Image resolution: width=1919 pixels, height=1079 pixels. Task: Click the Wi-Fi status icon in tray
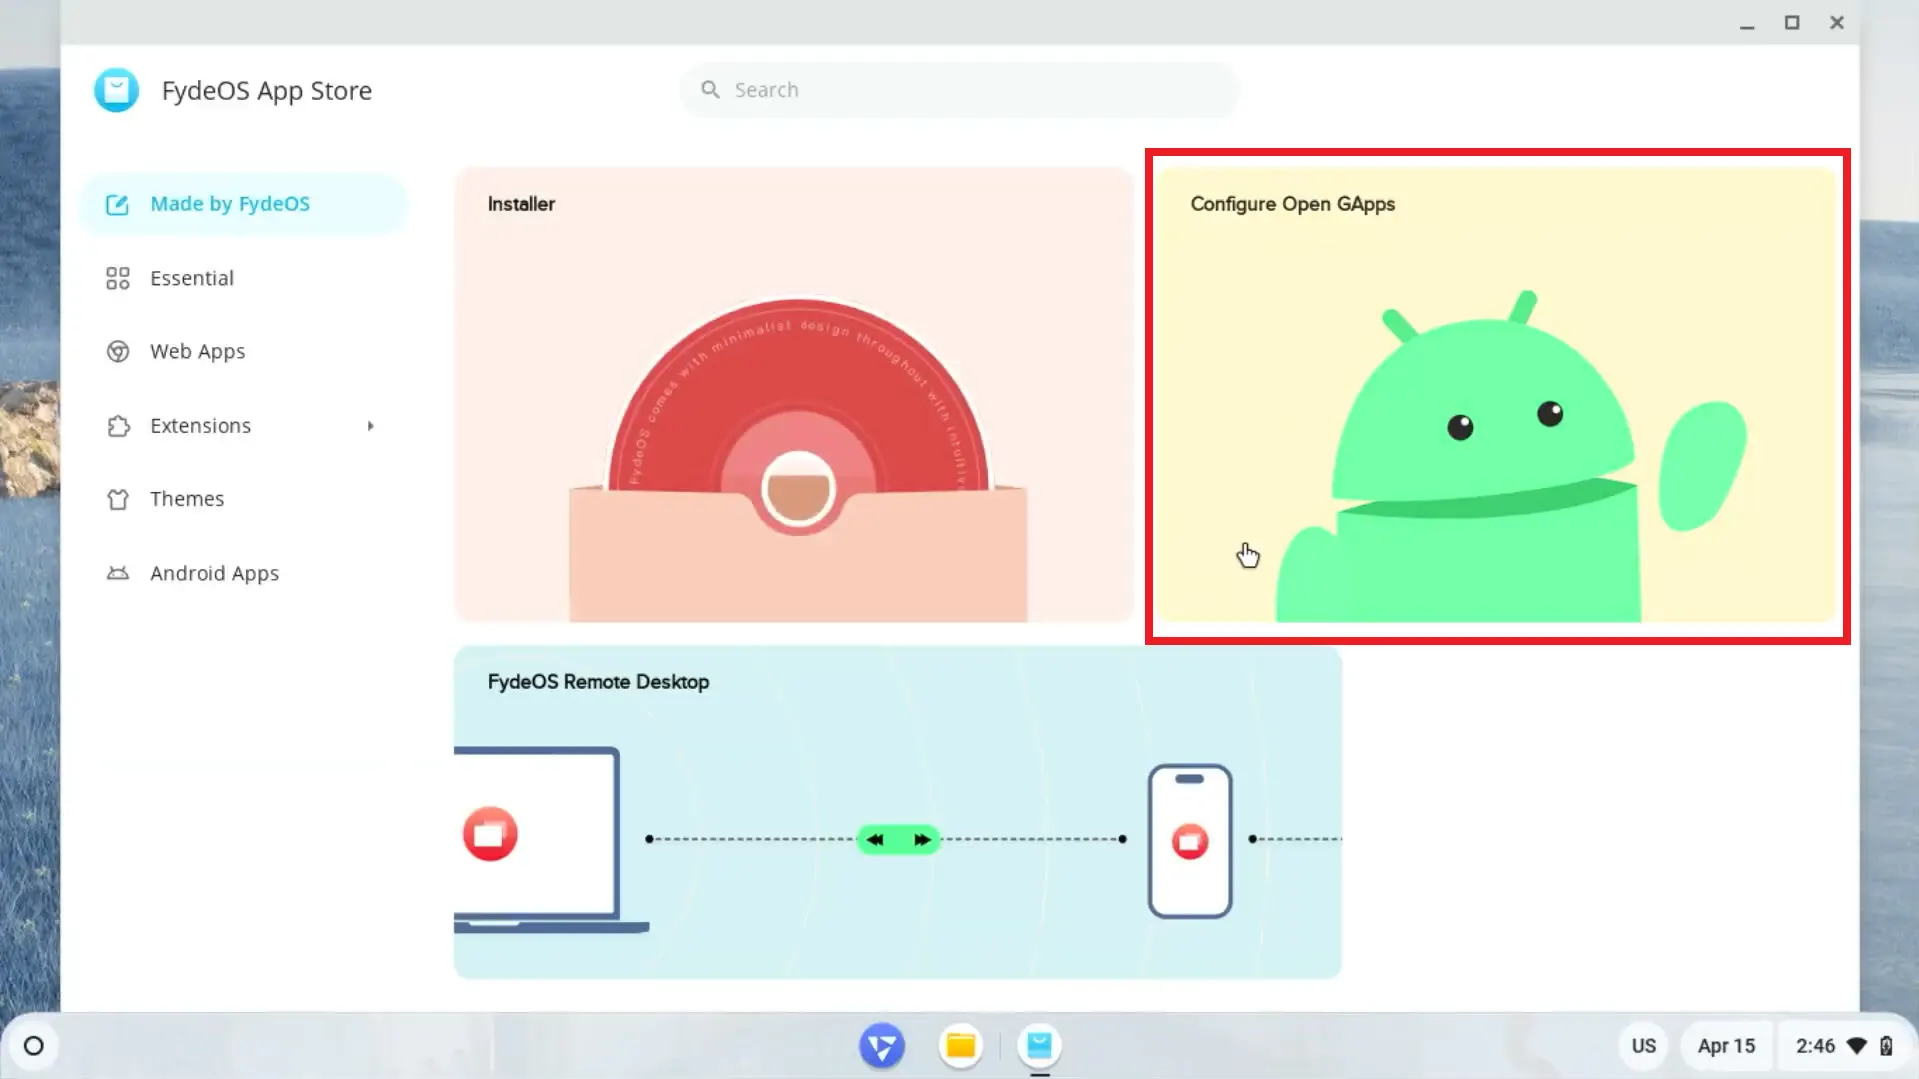(x=1856, y=1046)
